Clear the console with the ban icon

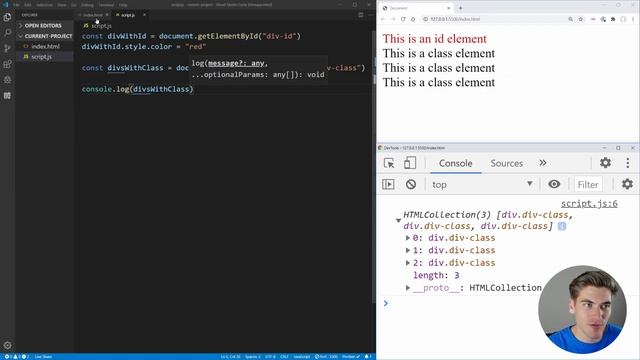(411, 184)
